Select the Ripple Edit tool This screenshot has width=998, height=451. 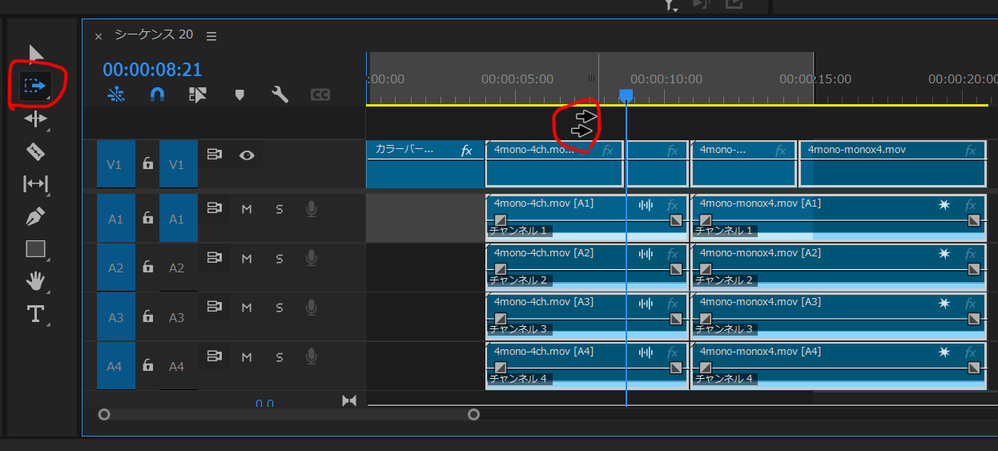35,119
